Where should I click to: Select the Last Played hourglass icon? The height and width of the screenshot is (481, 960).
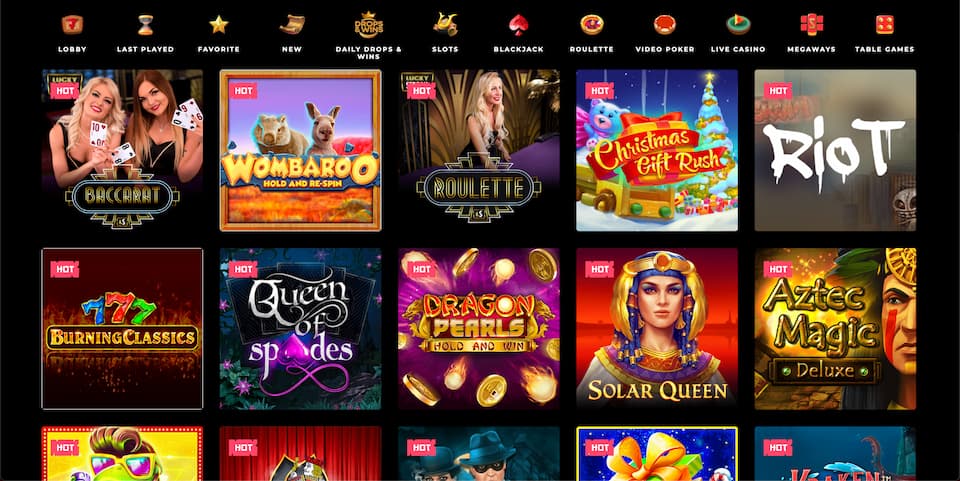click(145, 25)
